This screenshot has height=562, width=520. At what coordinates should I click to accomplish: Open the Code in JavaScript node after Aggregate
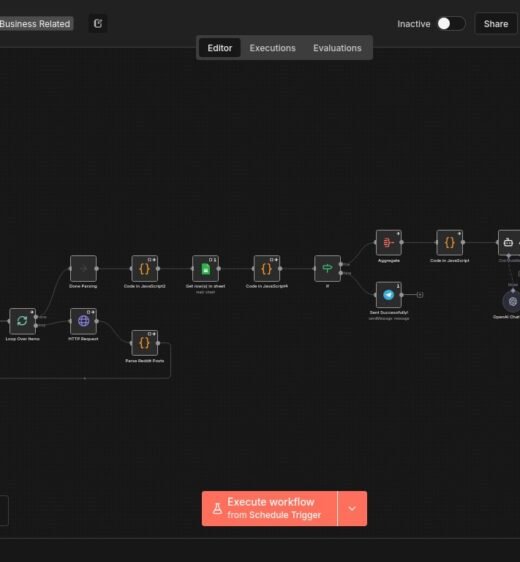coord(449,243)
